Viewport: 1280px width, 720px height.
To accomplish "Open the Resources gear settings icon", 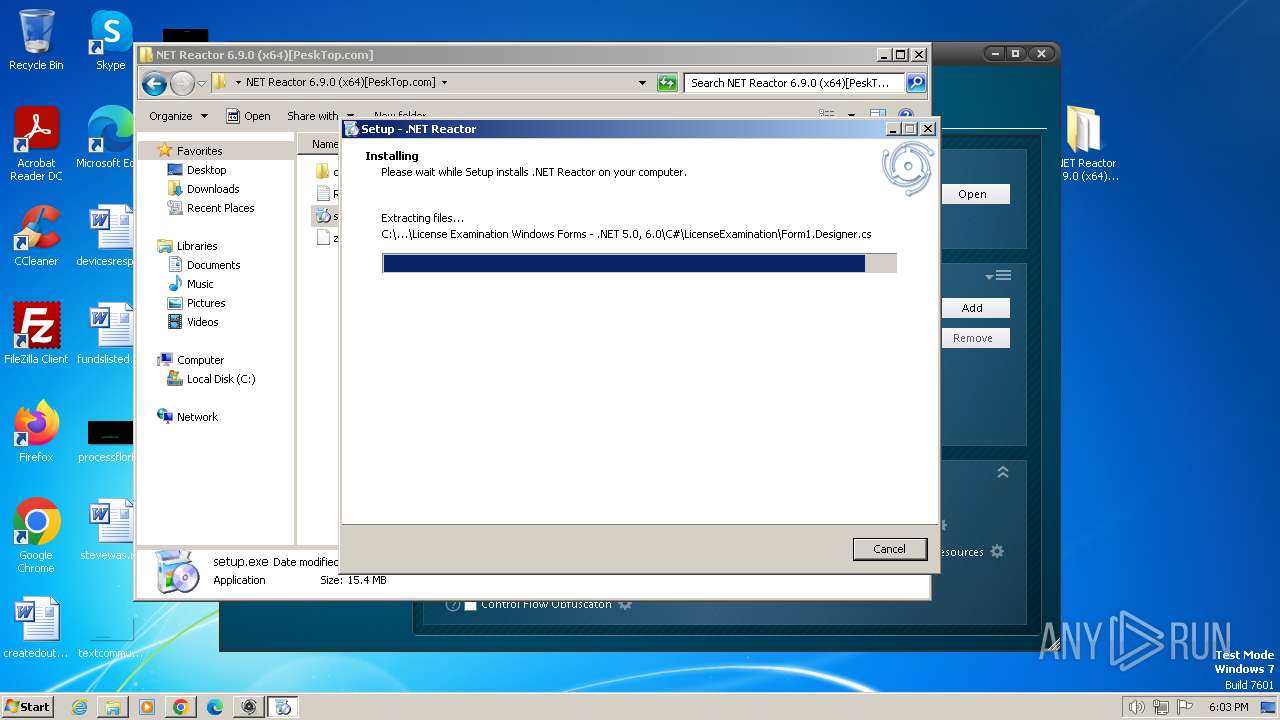I will coord(997,551).
